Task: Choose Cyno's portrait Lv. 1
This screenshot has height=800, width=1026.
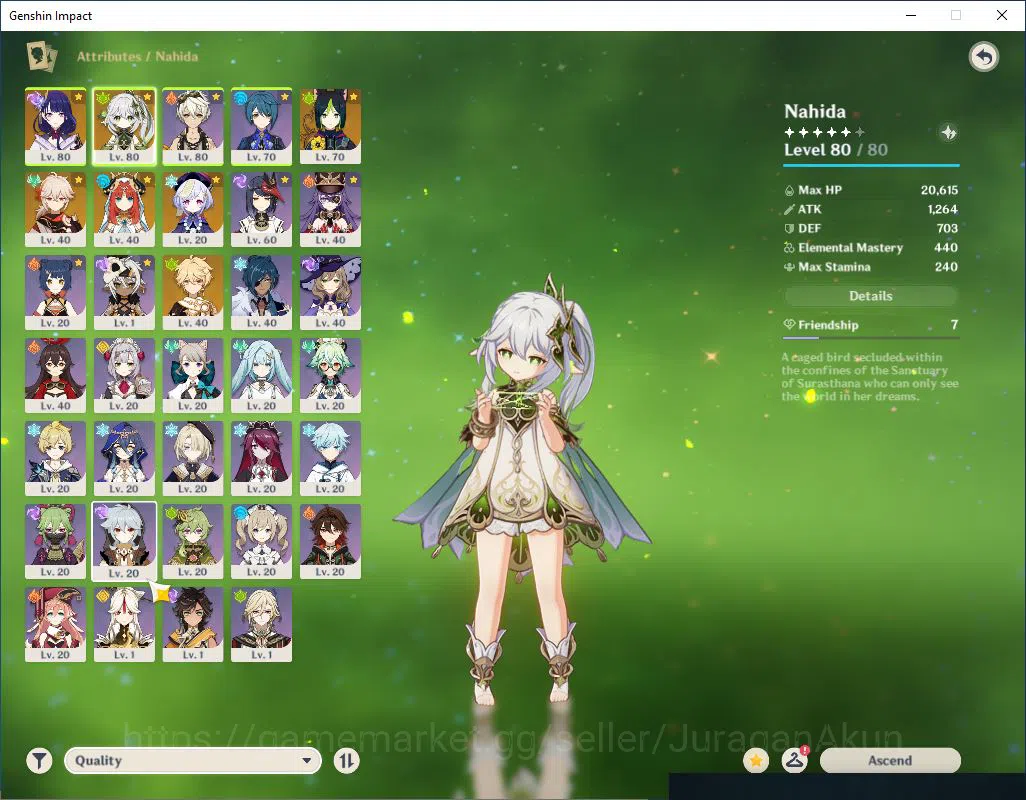Action: (x=124, y=292)
